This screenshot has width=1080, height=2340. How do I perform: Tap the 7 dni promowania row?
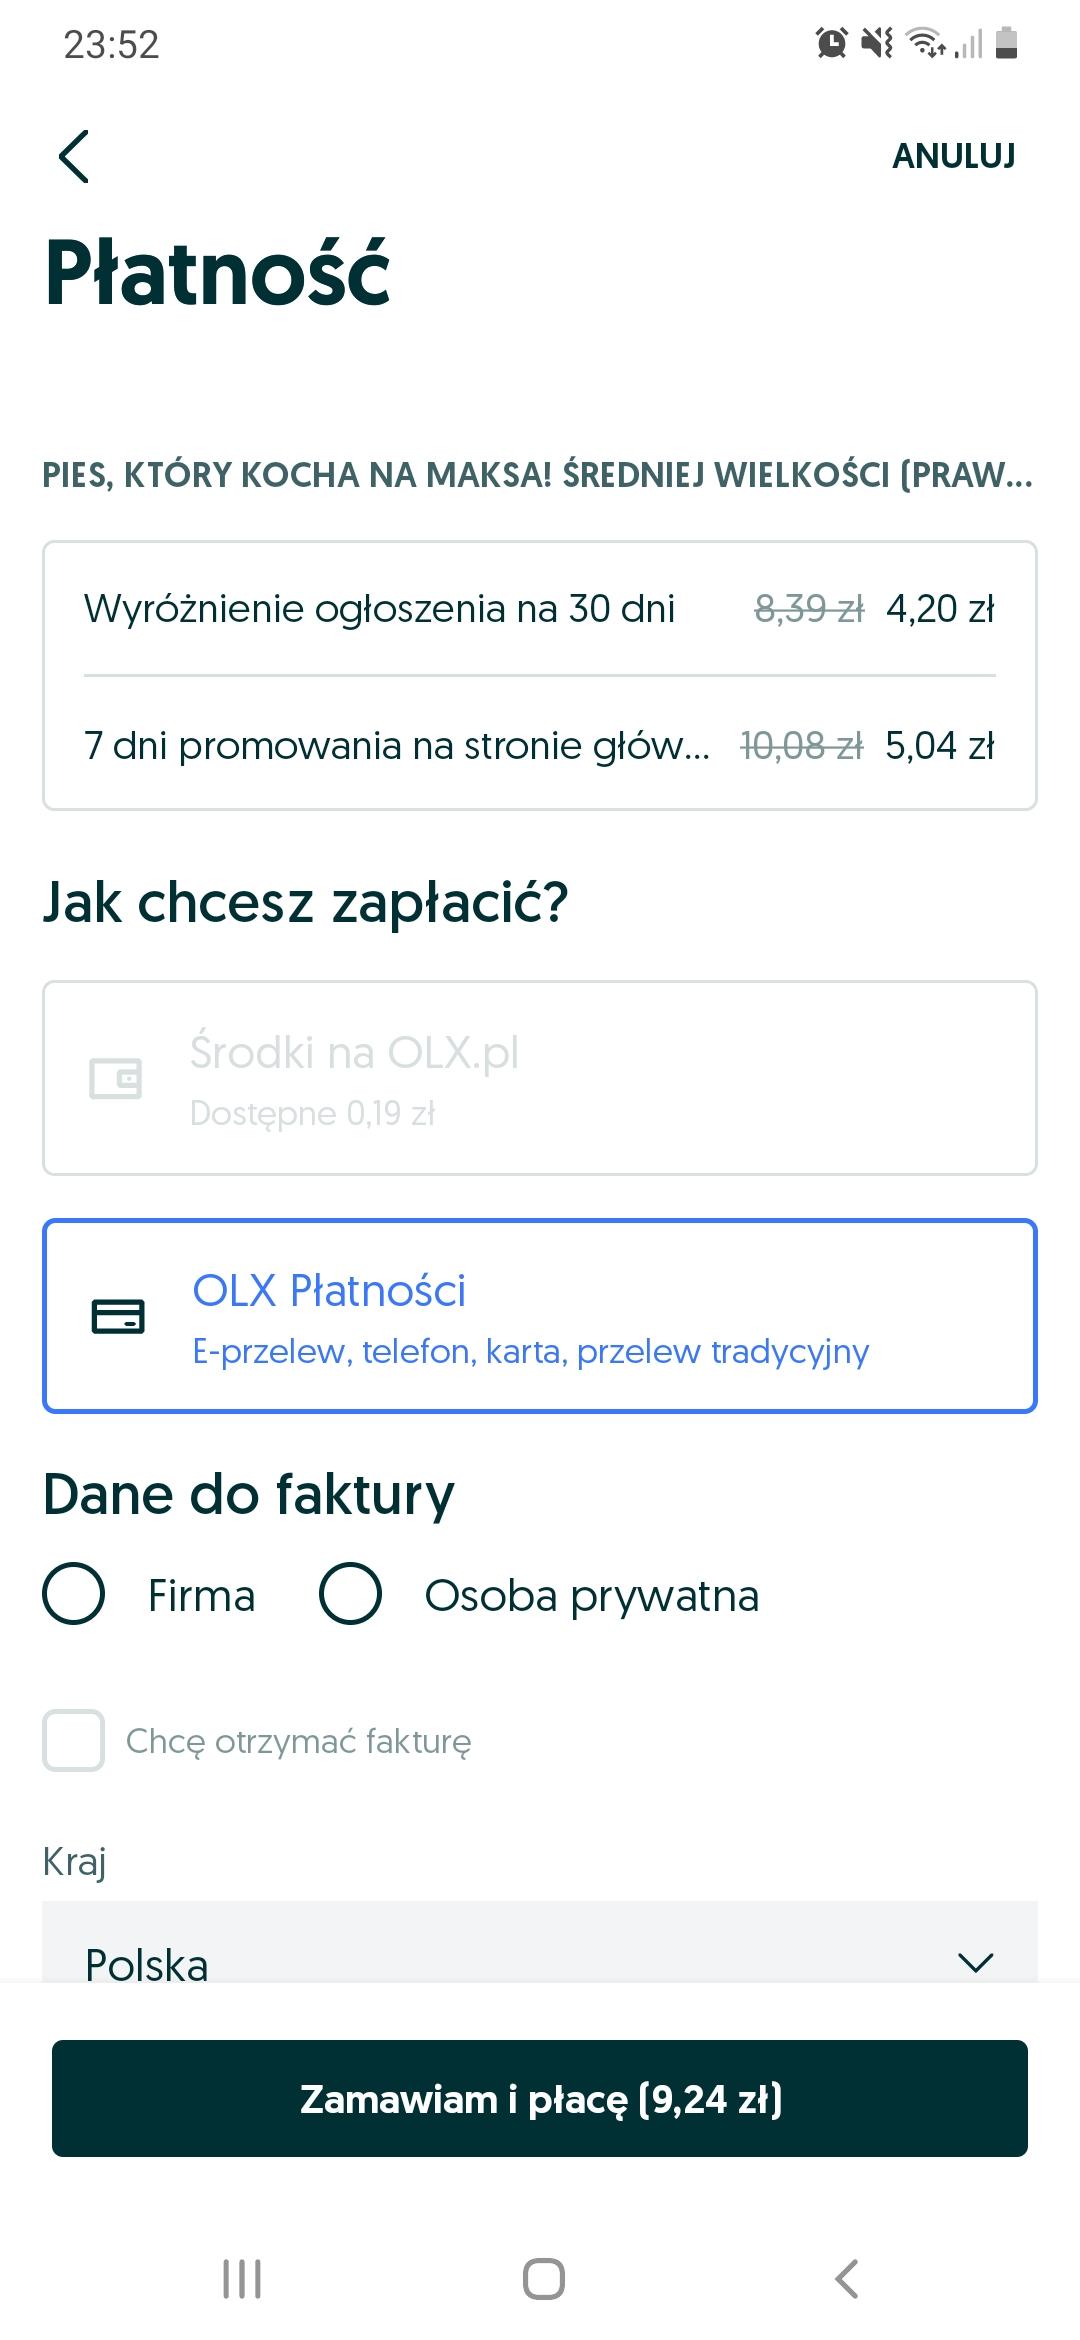pos(540,745)
